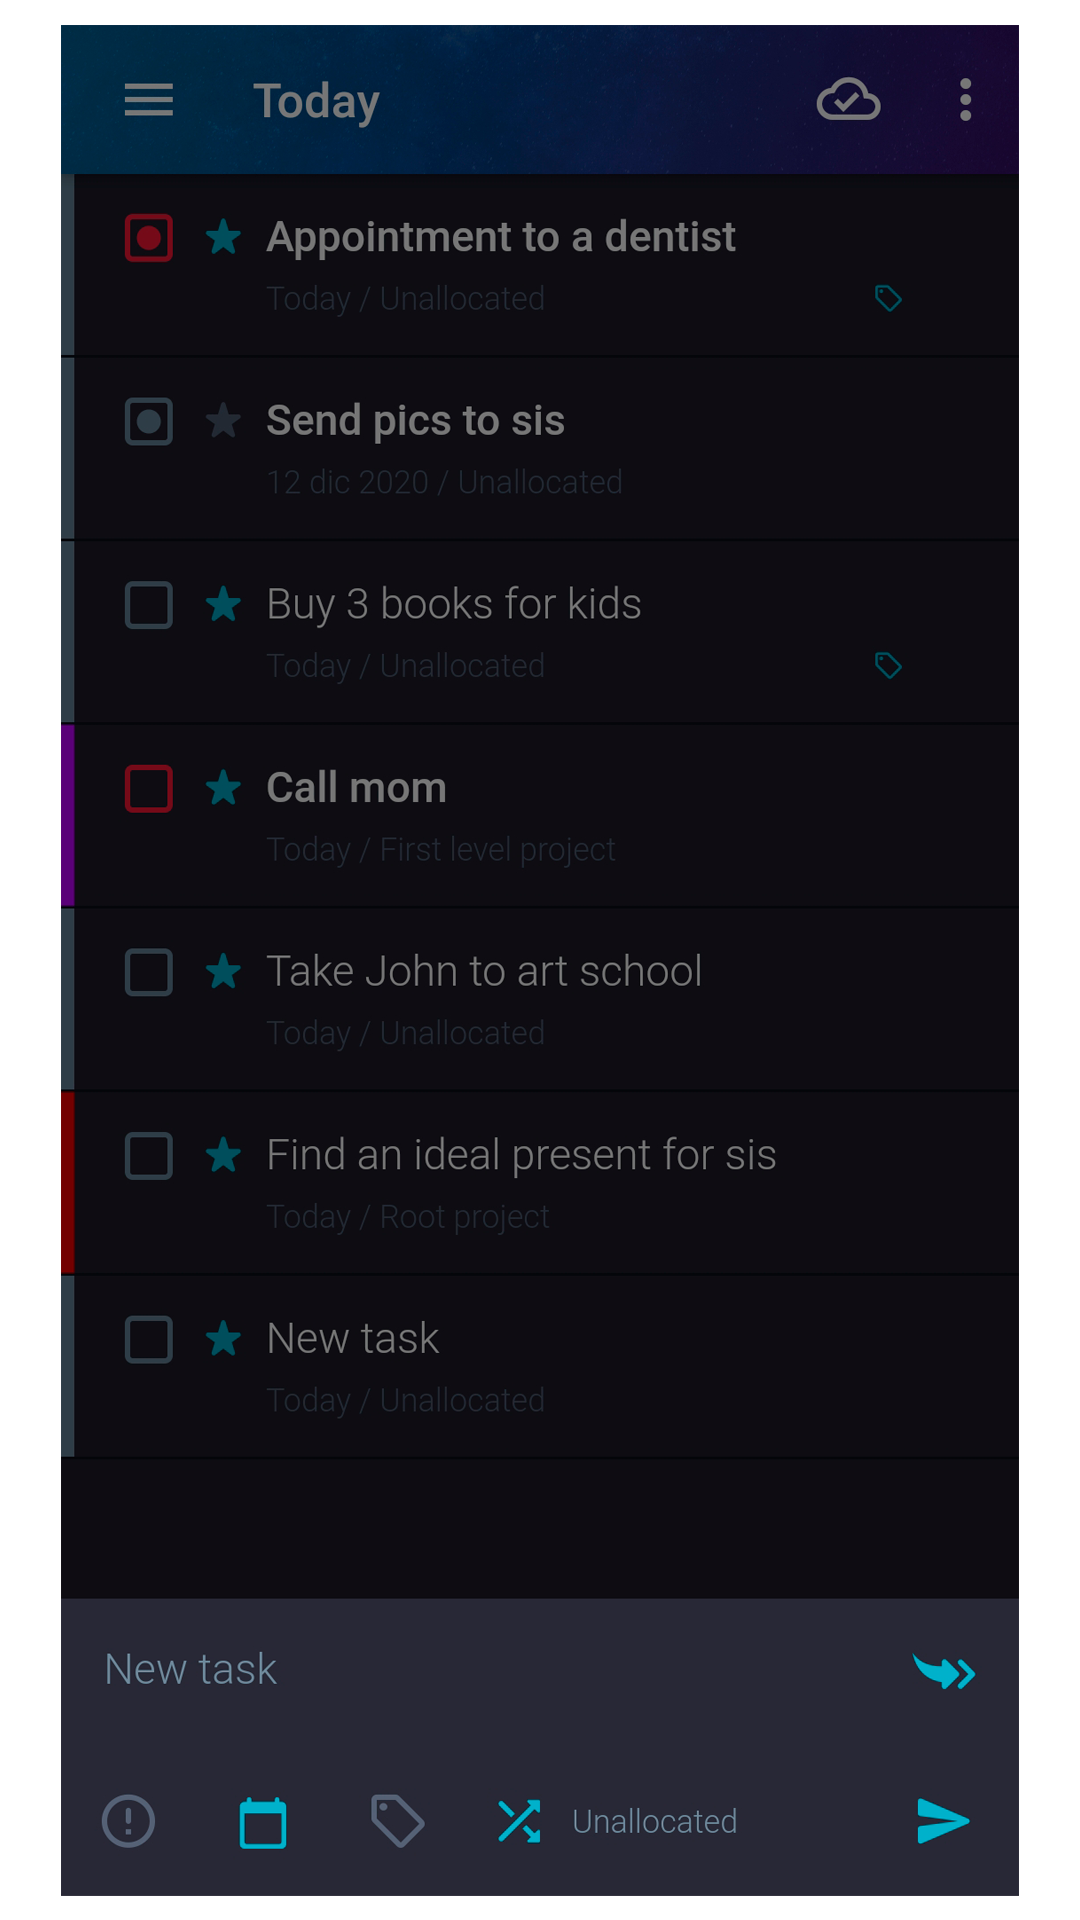Focus the New task text field
Viewport: 1080px width, 1920px height.
tap(480, 1670)
